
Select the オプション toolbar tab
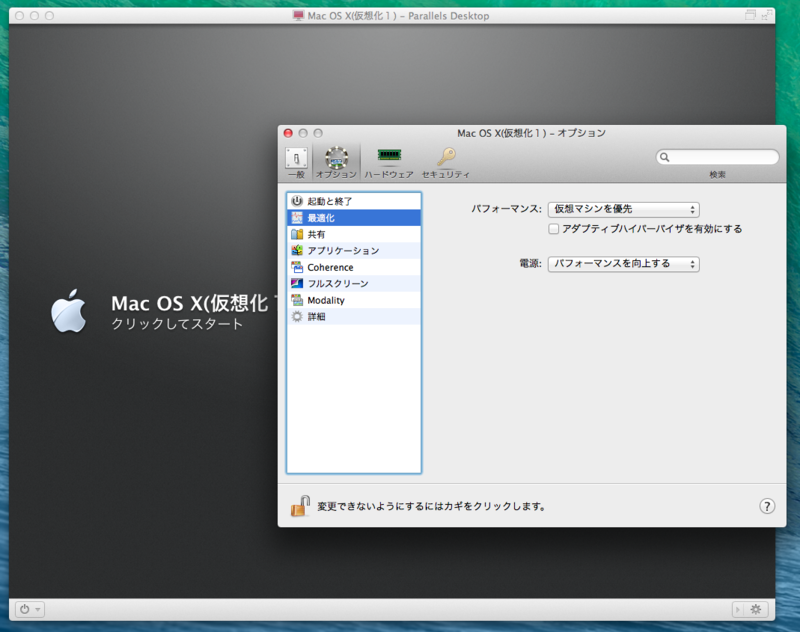336,163
